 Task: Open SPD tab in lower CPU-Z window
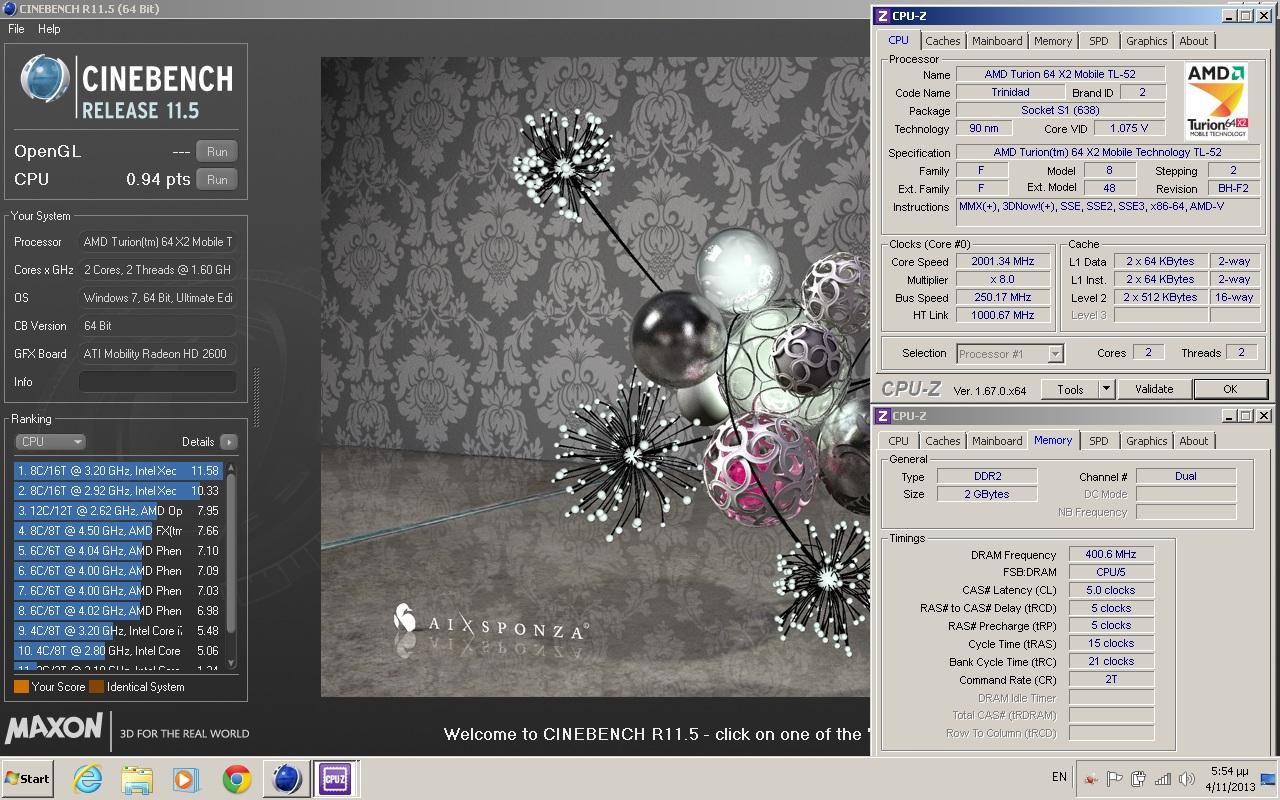(1099, 441)
